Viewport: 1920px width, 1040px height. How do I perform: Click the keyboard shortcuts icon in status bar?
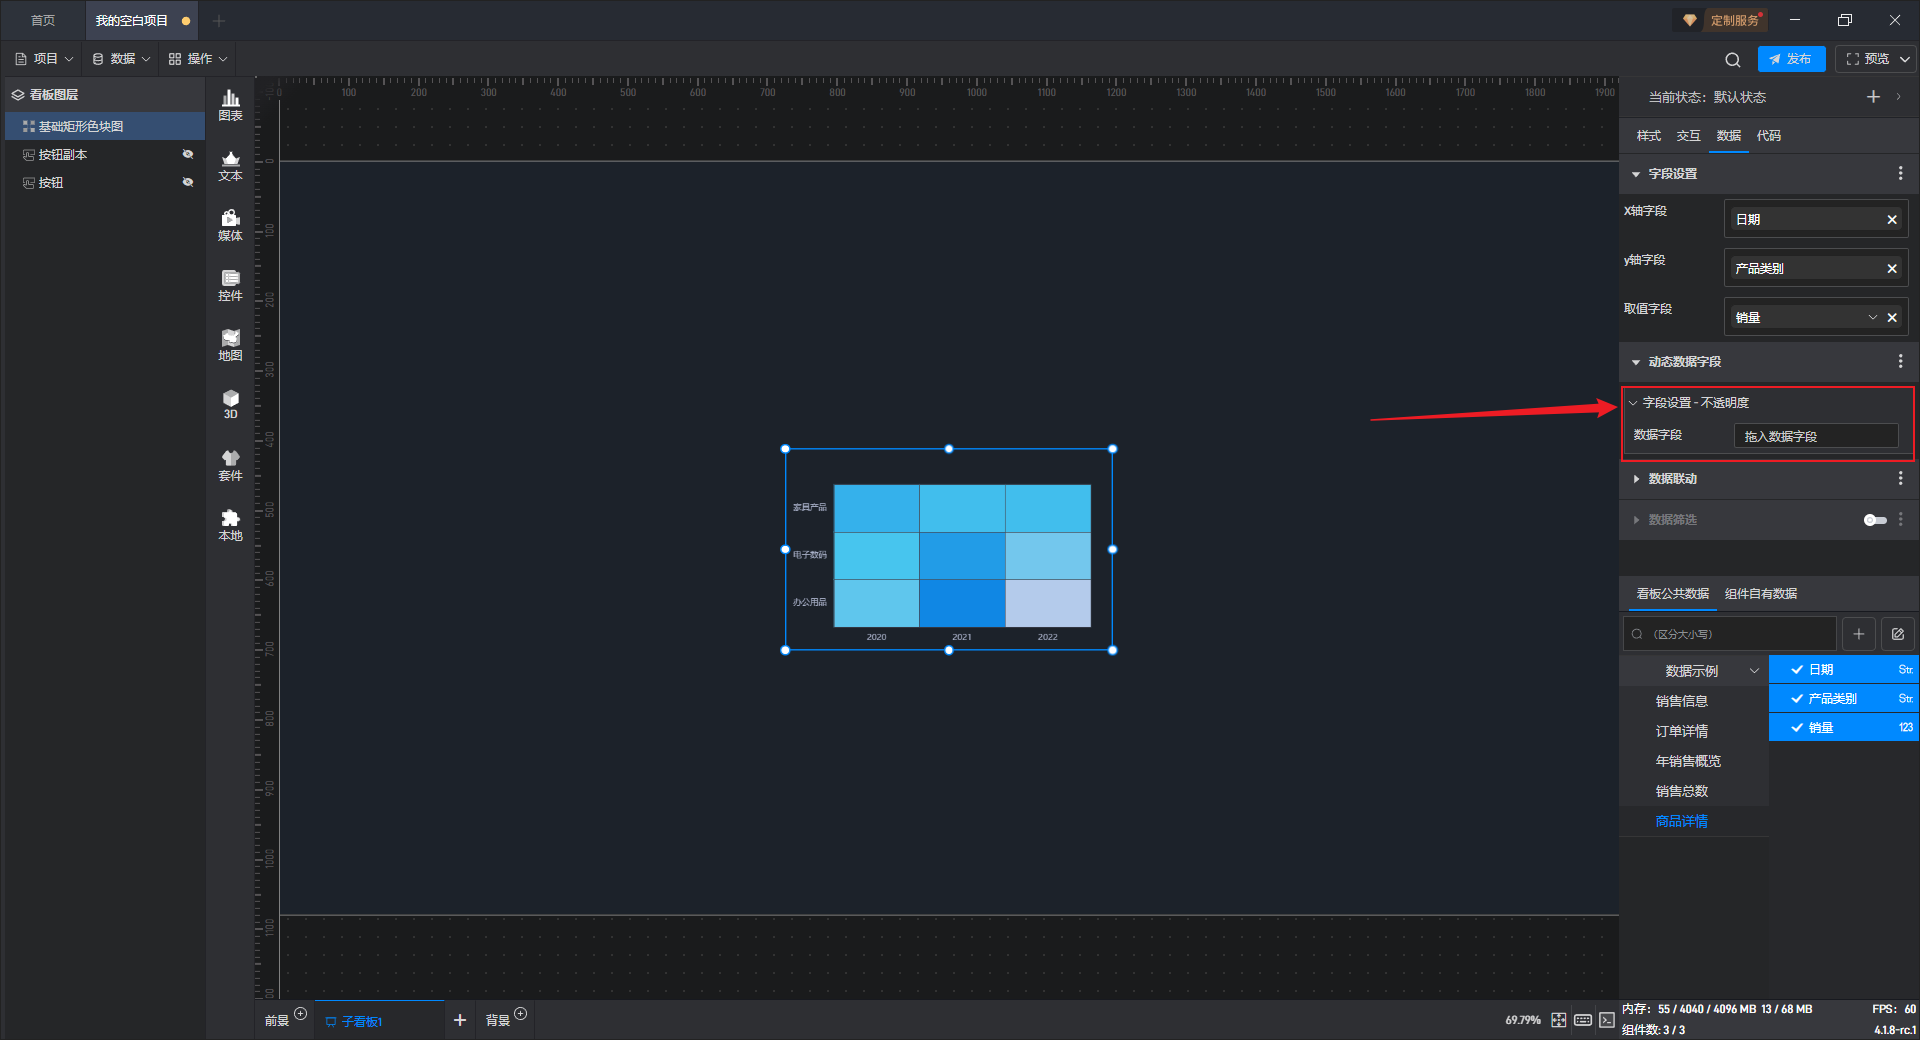[x=1583, y=1020]
